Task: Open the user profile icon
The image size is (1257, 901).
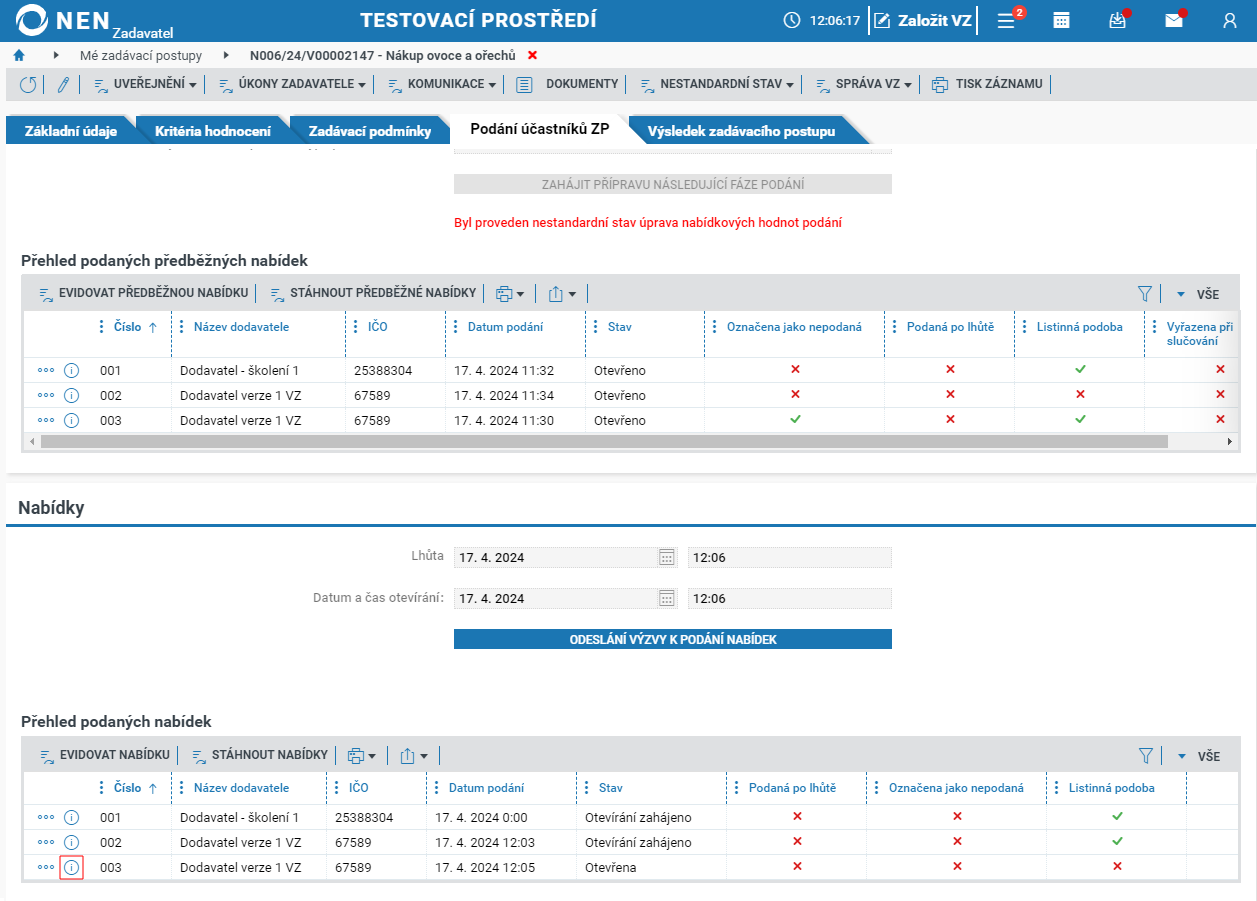Action: (x=1229, y=20)
